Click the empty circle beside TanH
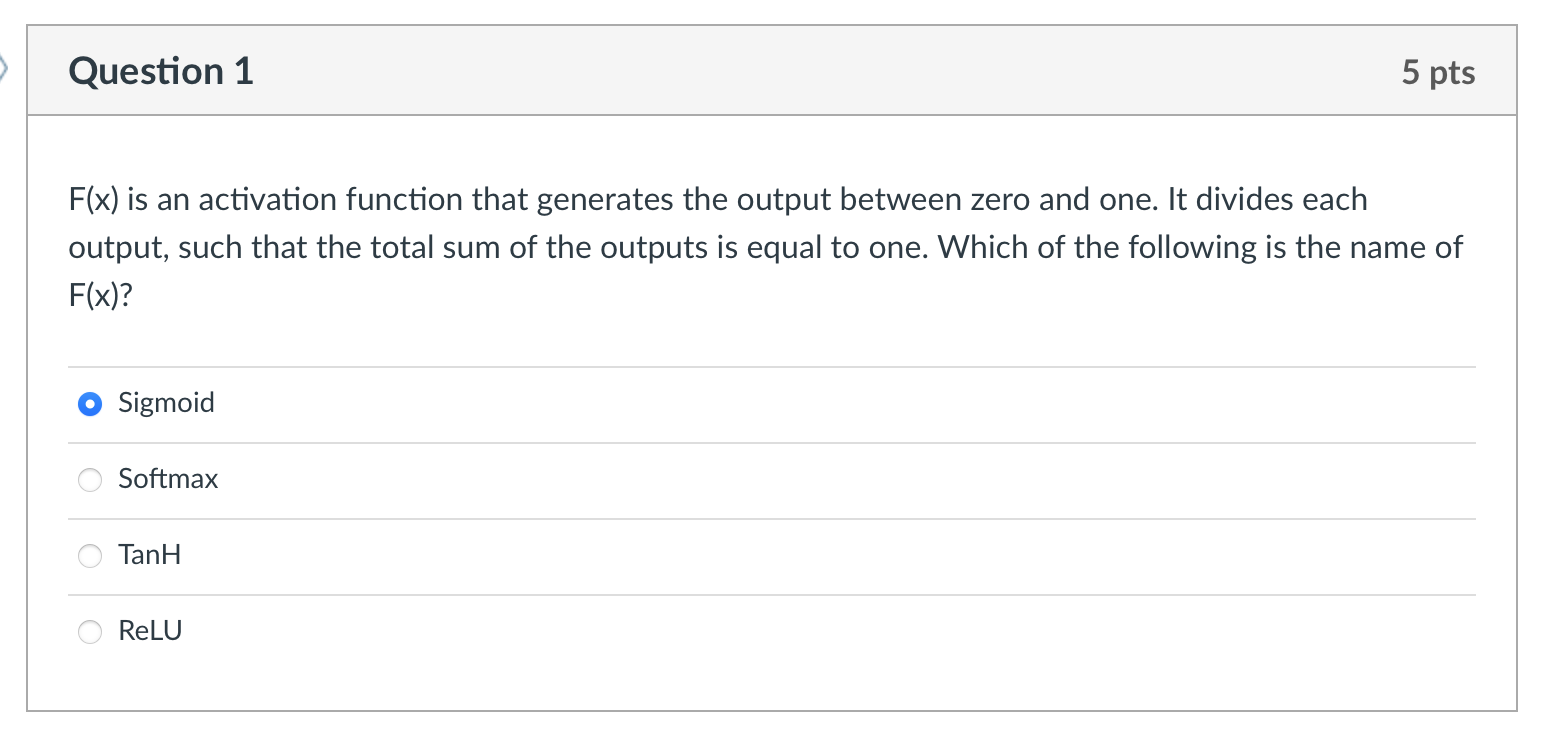Viewport: 1554px width, 748px height. [x=89, y=556]
